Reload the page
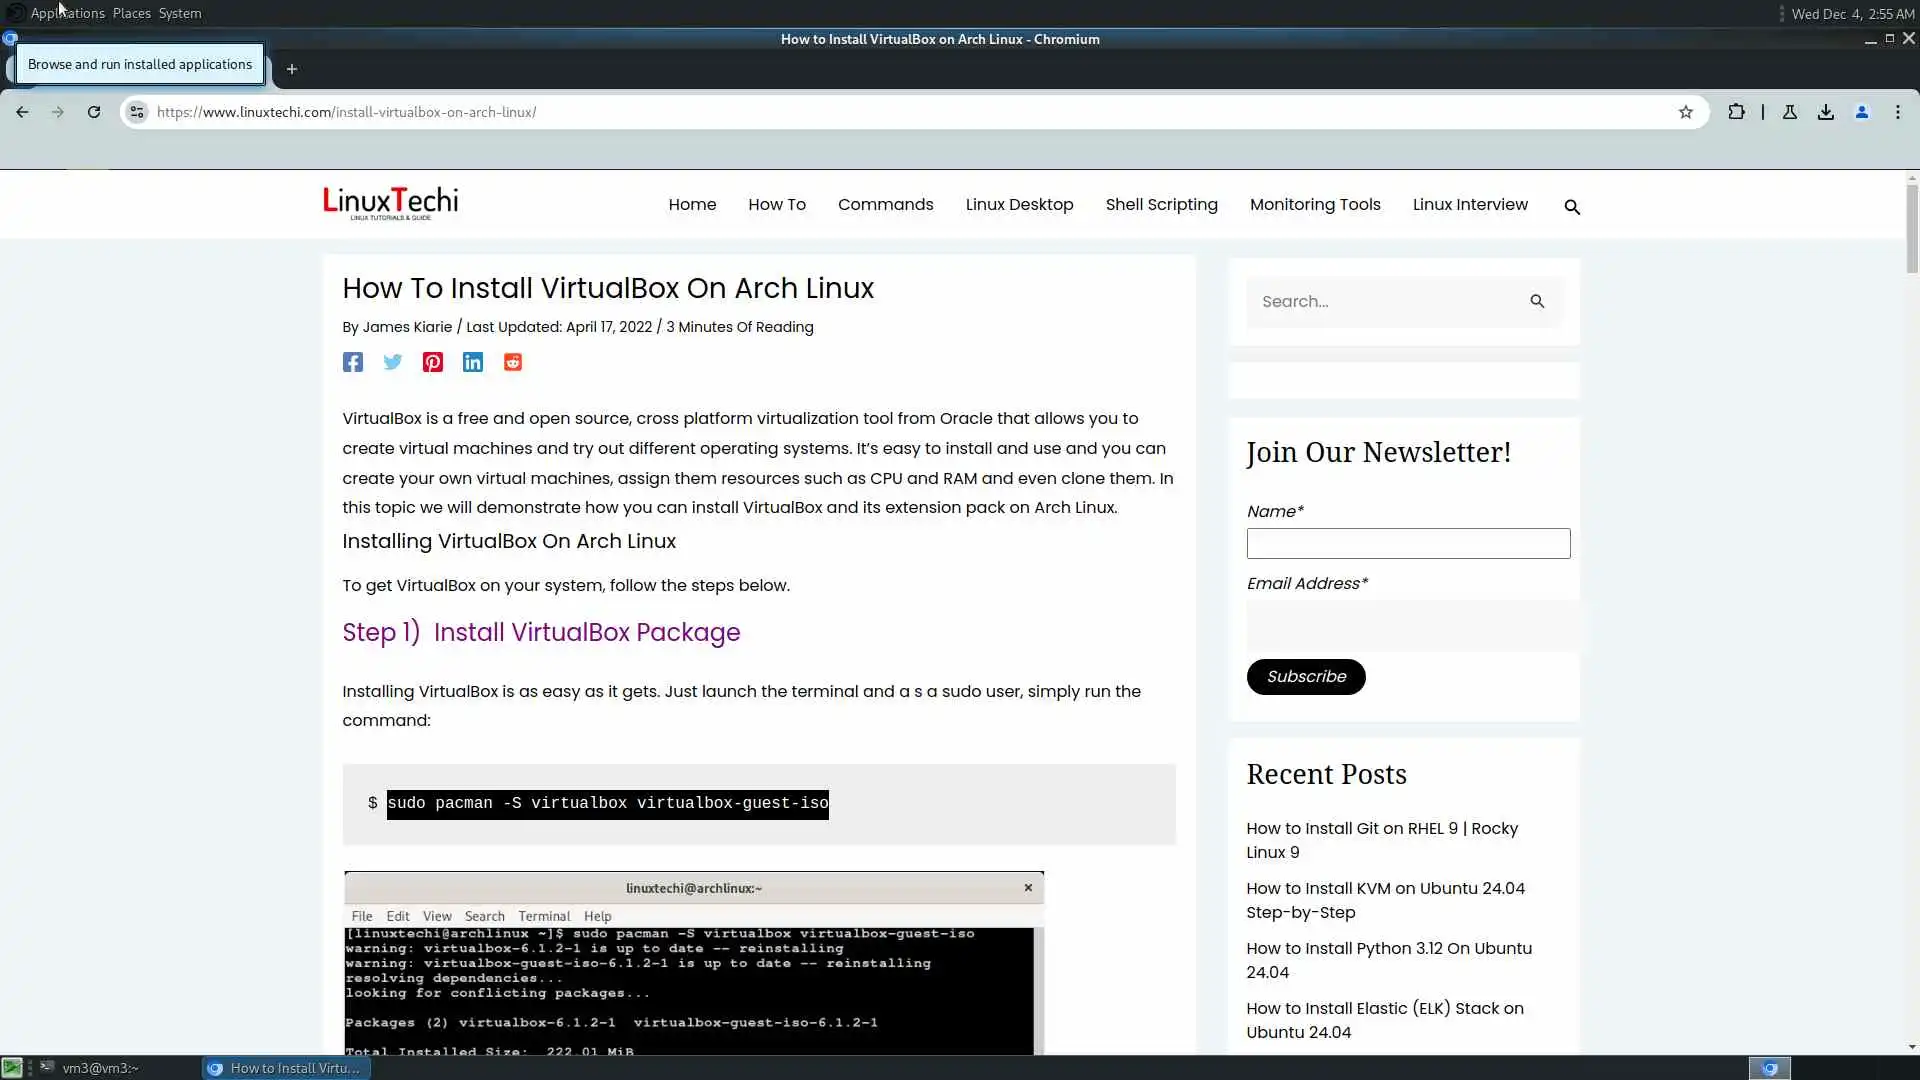Screen dimensions: 1920x1080 click(94, 112)
